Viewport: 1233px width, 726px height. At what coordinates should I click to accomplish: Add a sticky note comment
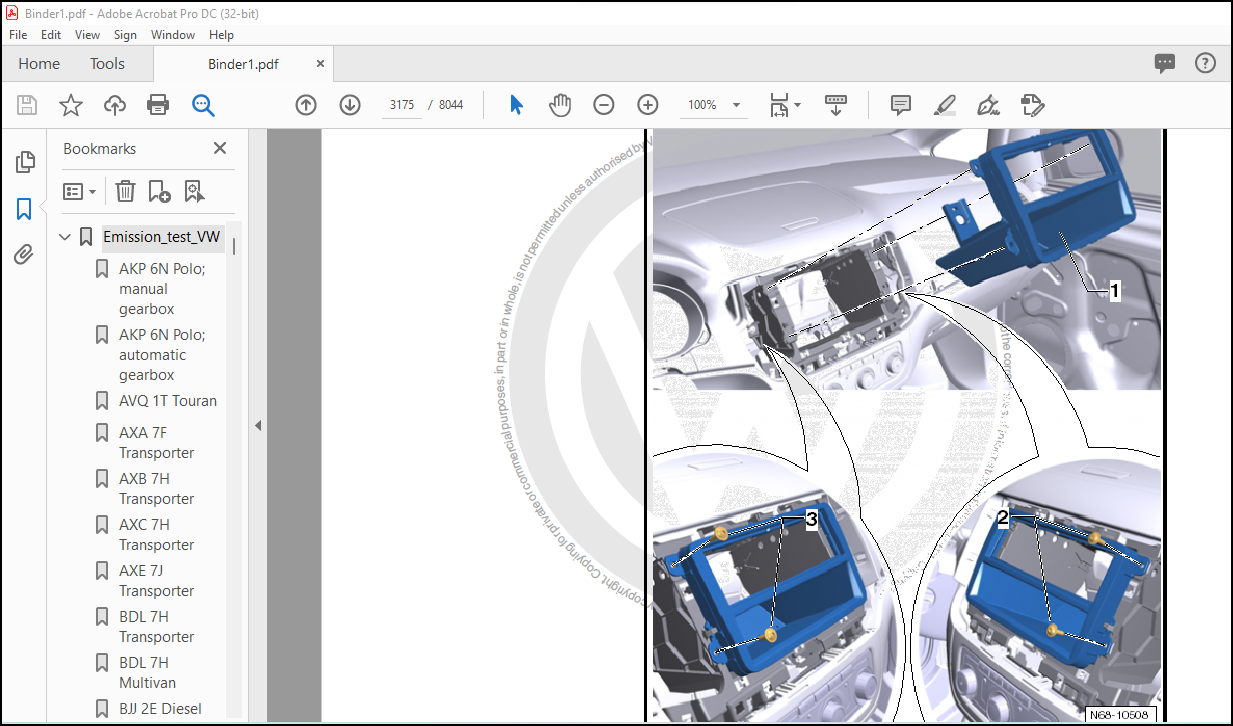pyautogui.click(x=900, y=105)
